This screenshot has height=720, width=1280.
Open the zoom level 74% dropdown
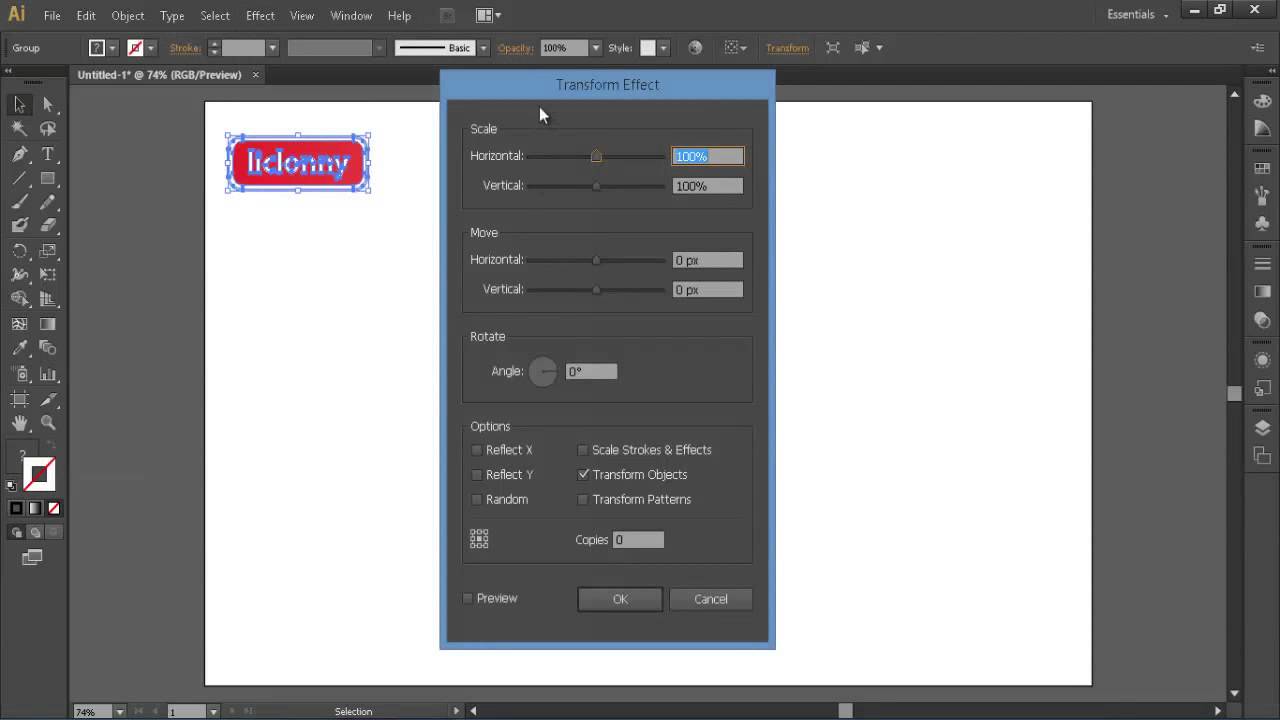pyautogui.click(x=120, y=711)
